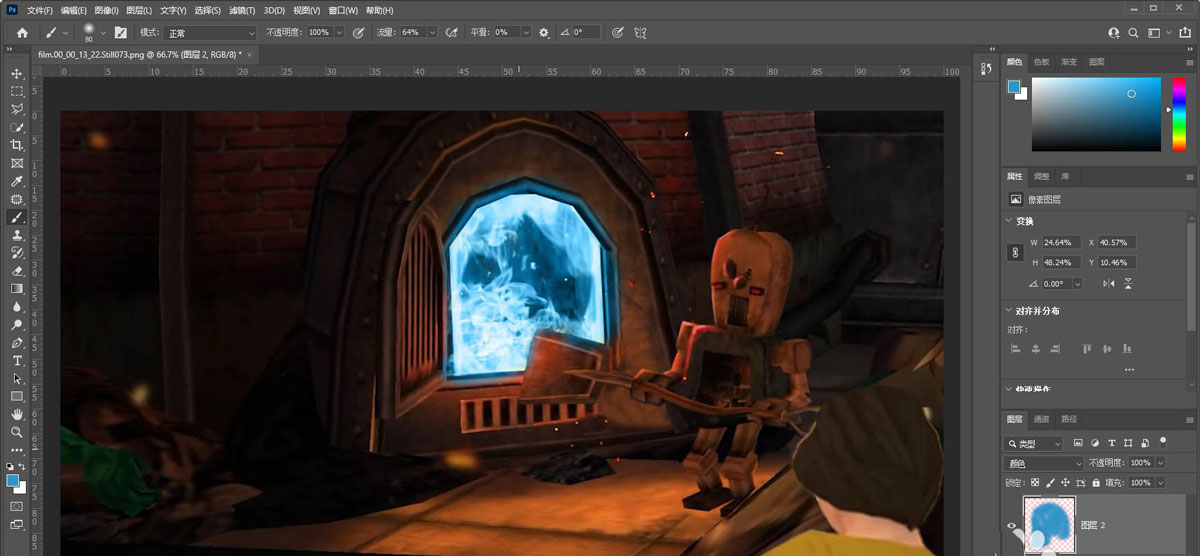Select the Horizontal Type tool
Viewport: 1200px width, 556px height.
[x=17, y=360]
